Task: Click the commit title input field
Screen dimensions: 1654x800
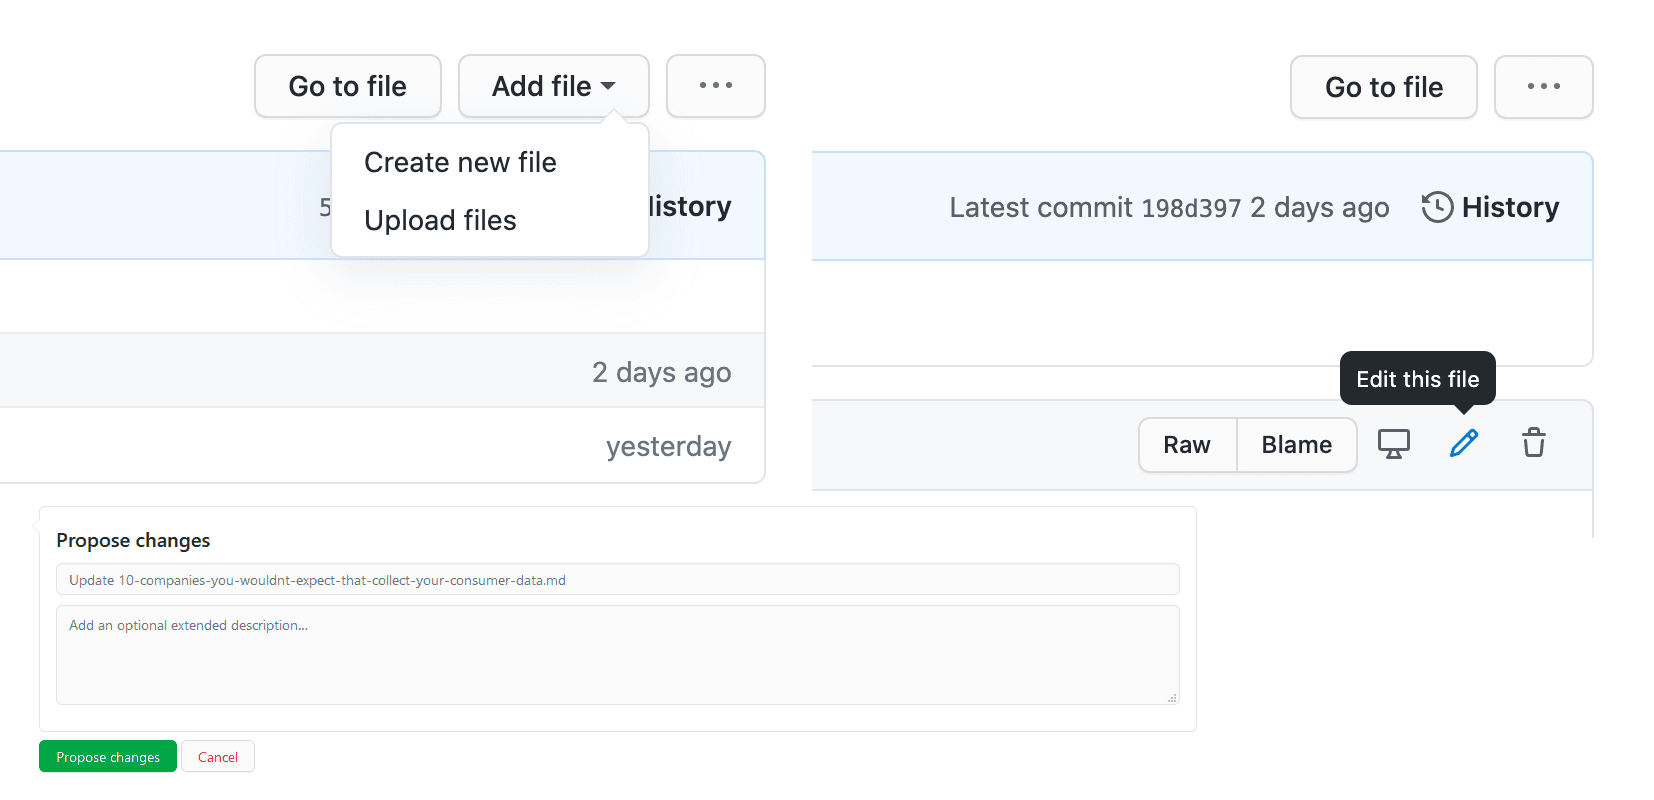Action: tap(617, 580)
